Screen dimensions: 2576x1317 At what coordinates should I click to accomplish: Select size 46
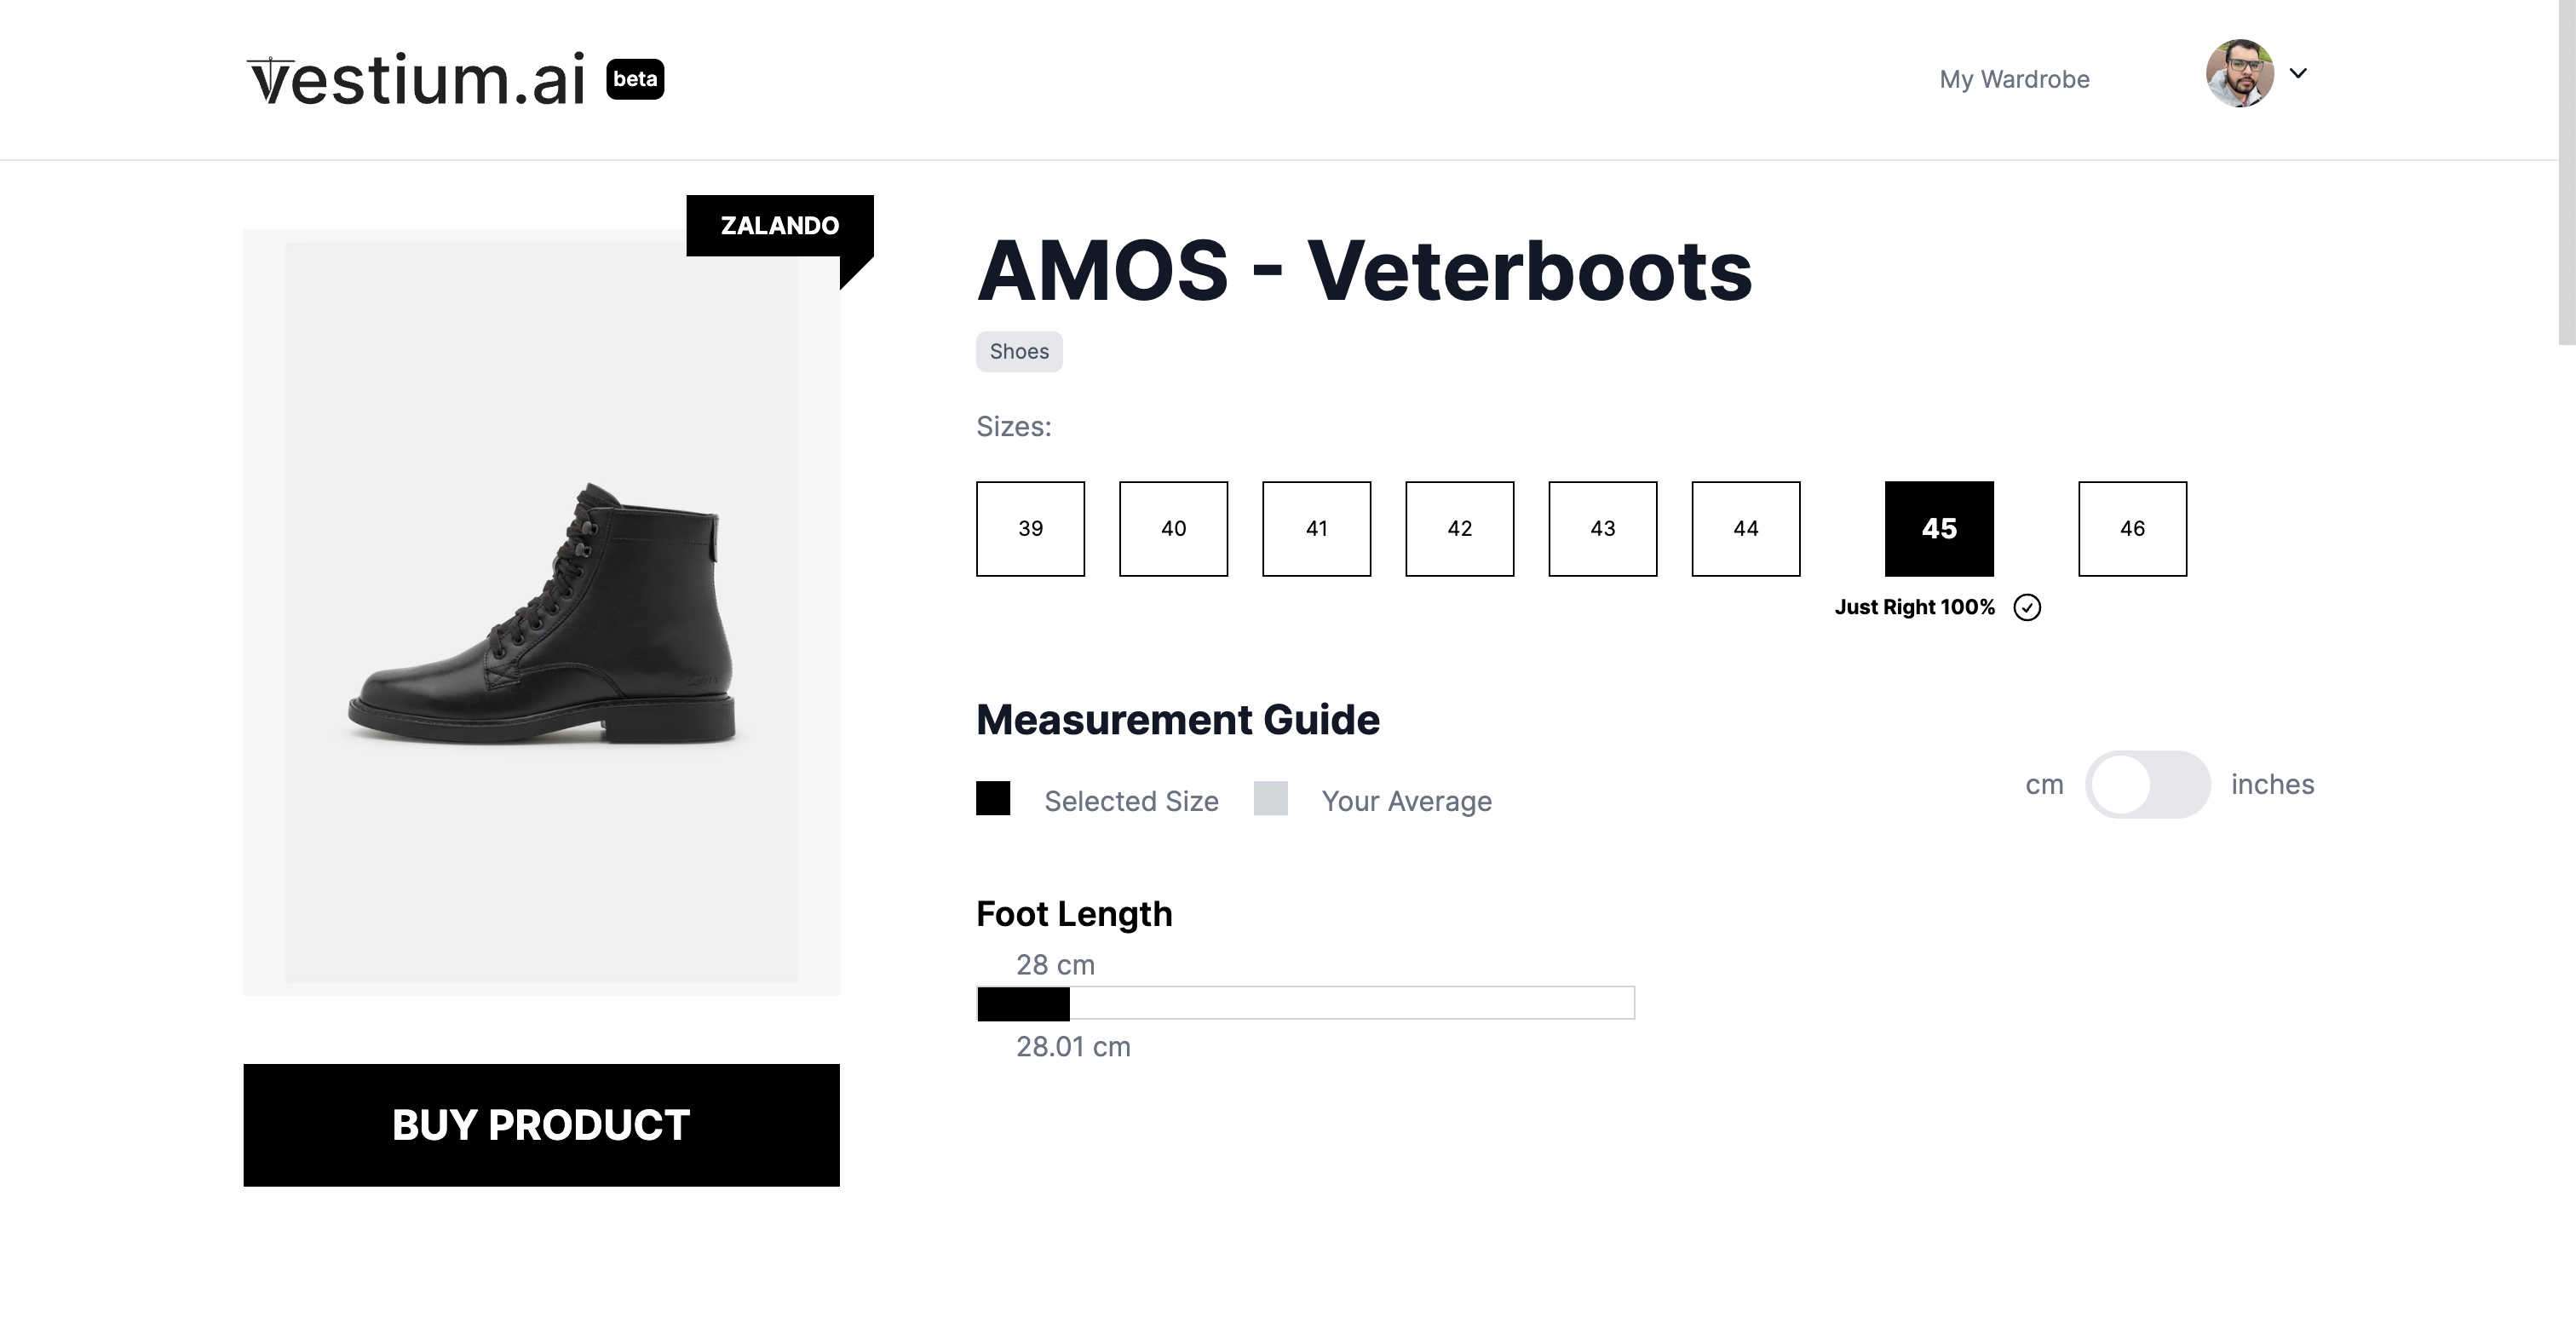2132,528
